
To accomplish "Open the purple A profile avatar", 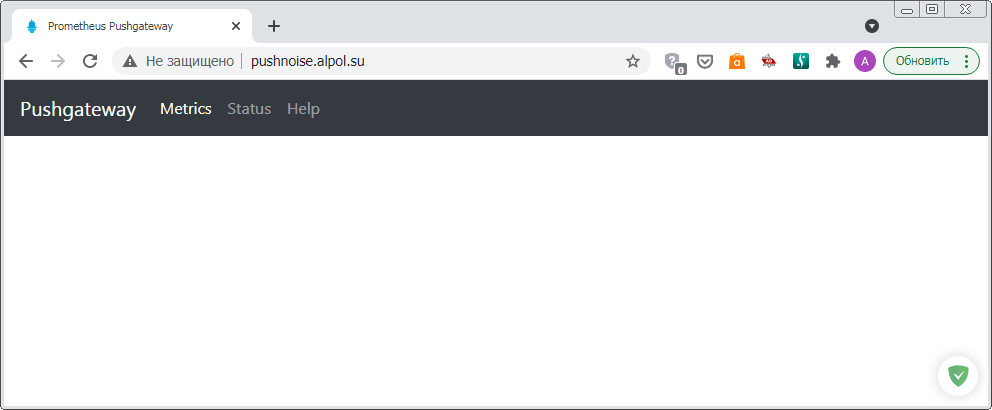I will tap(865, 61).
